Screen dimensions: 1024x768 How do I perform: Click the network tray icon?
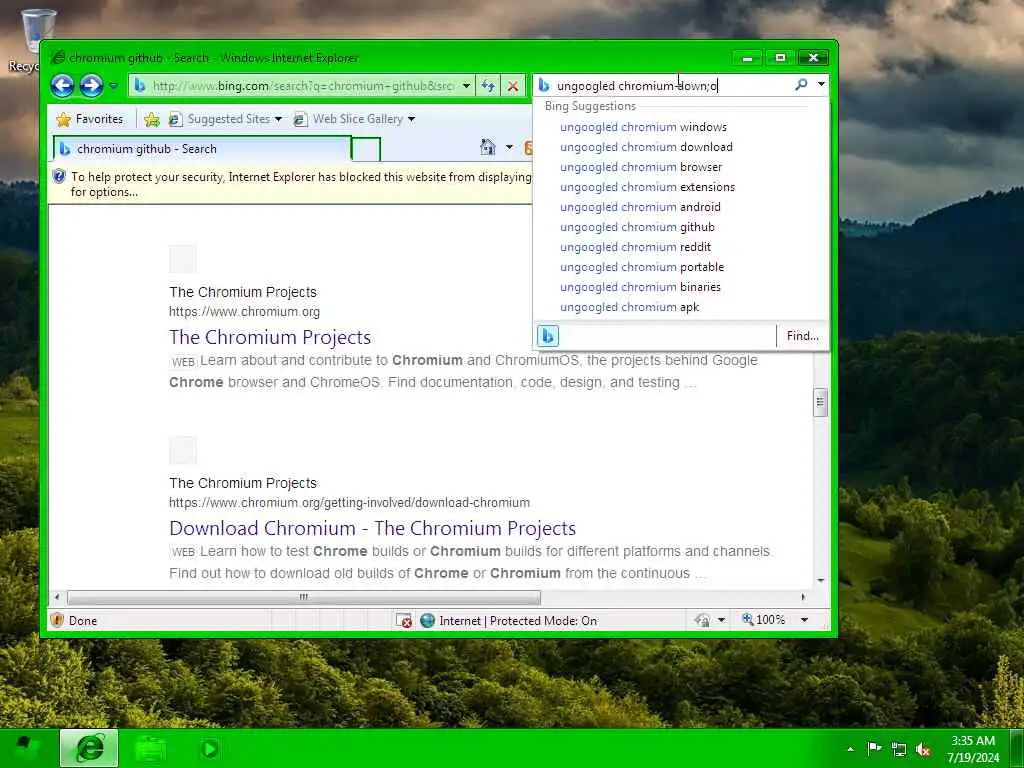point(899,749)
